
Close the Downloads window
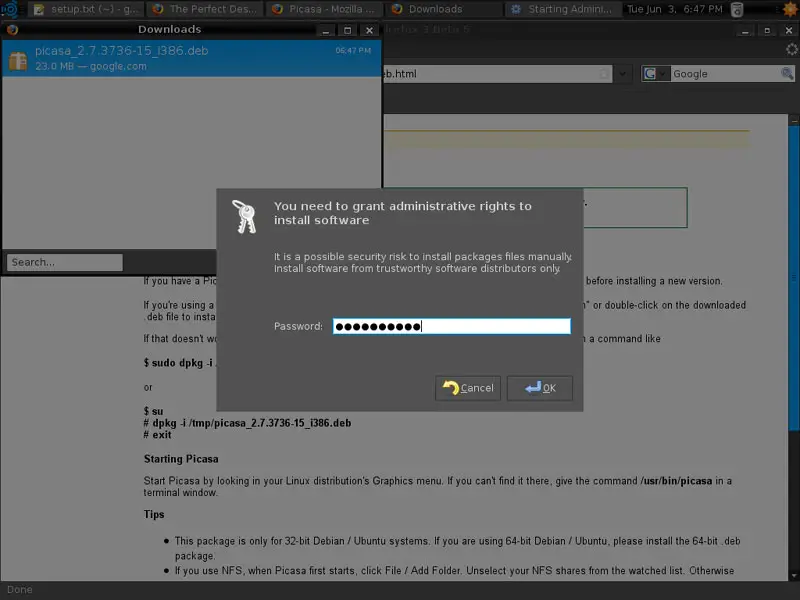[x=369, y=31]
